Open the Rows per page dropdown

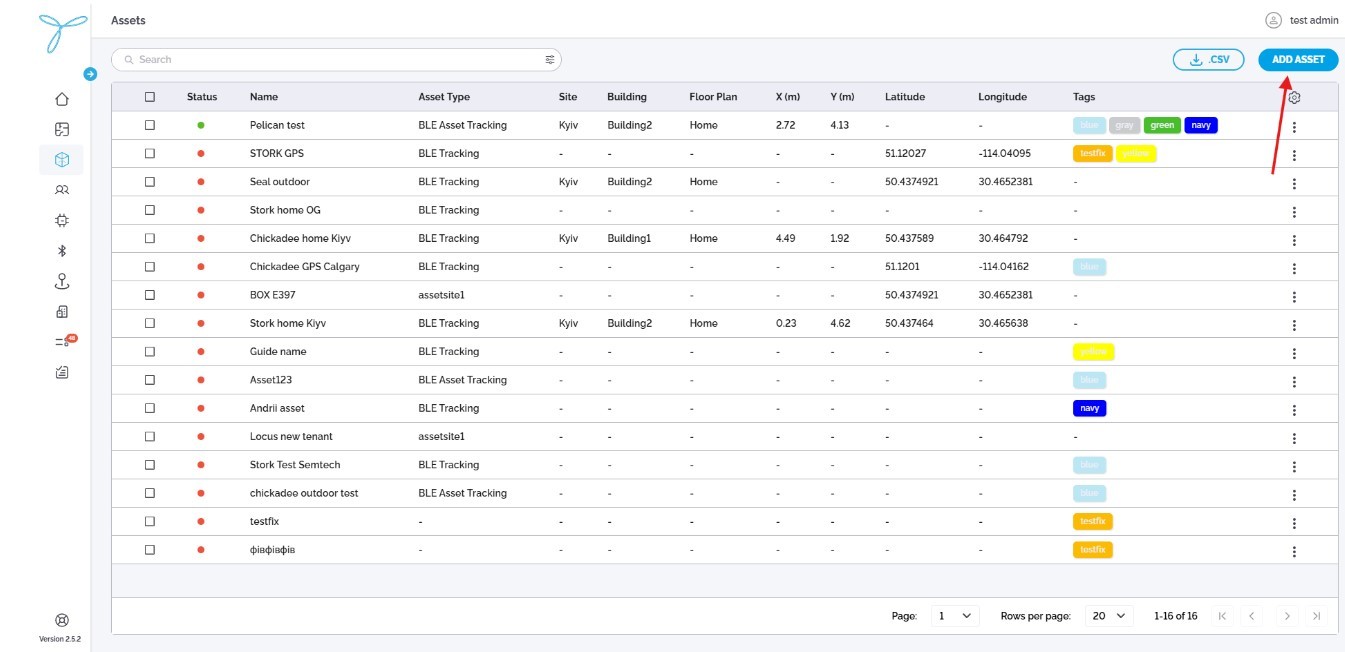pos(1109,616)
